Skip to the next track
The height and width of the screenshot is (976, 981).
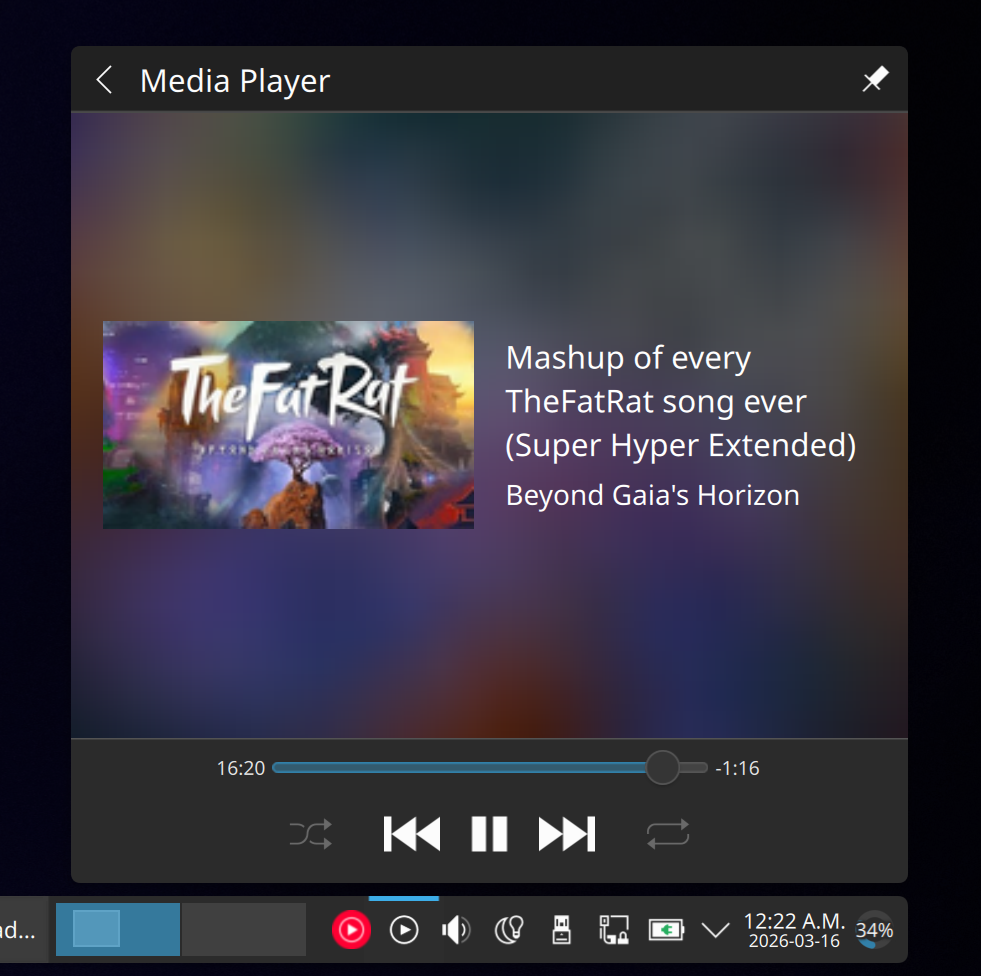(567, 834)
